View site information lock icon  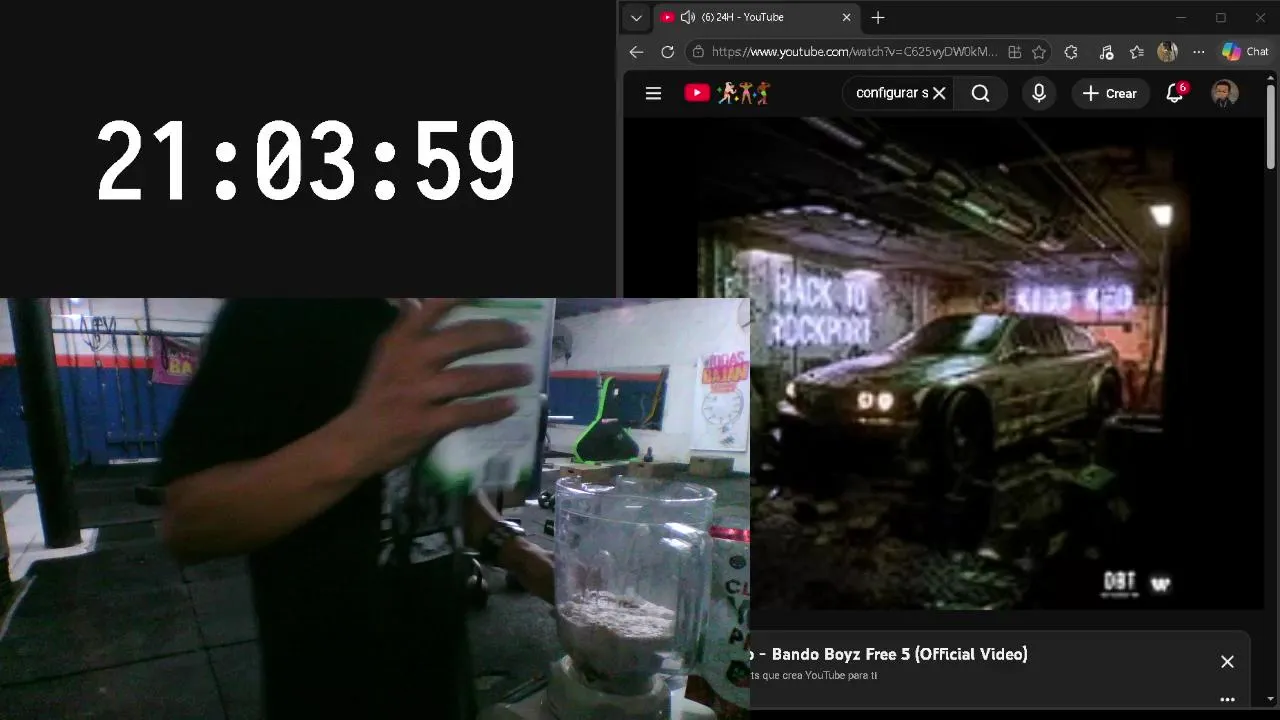coord(698,52)
